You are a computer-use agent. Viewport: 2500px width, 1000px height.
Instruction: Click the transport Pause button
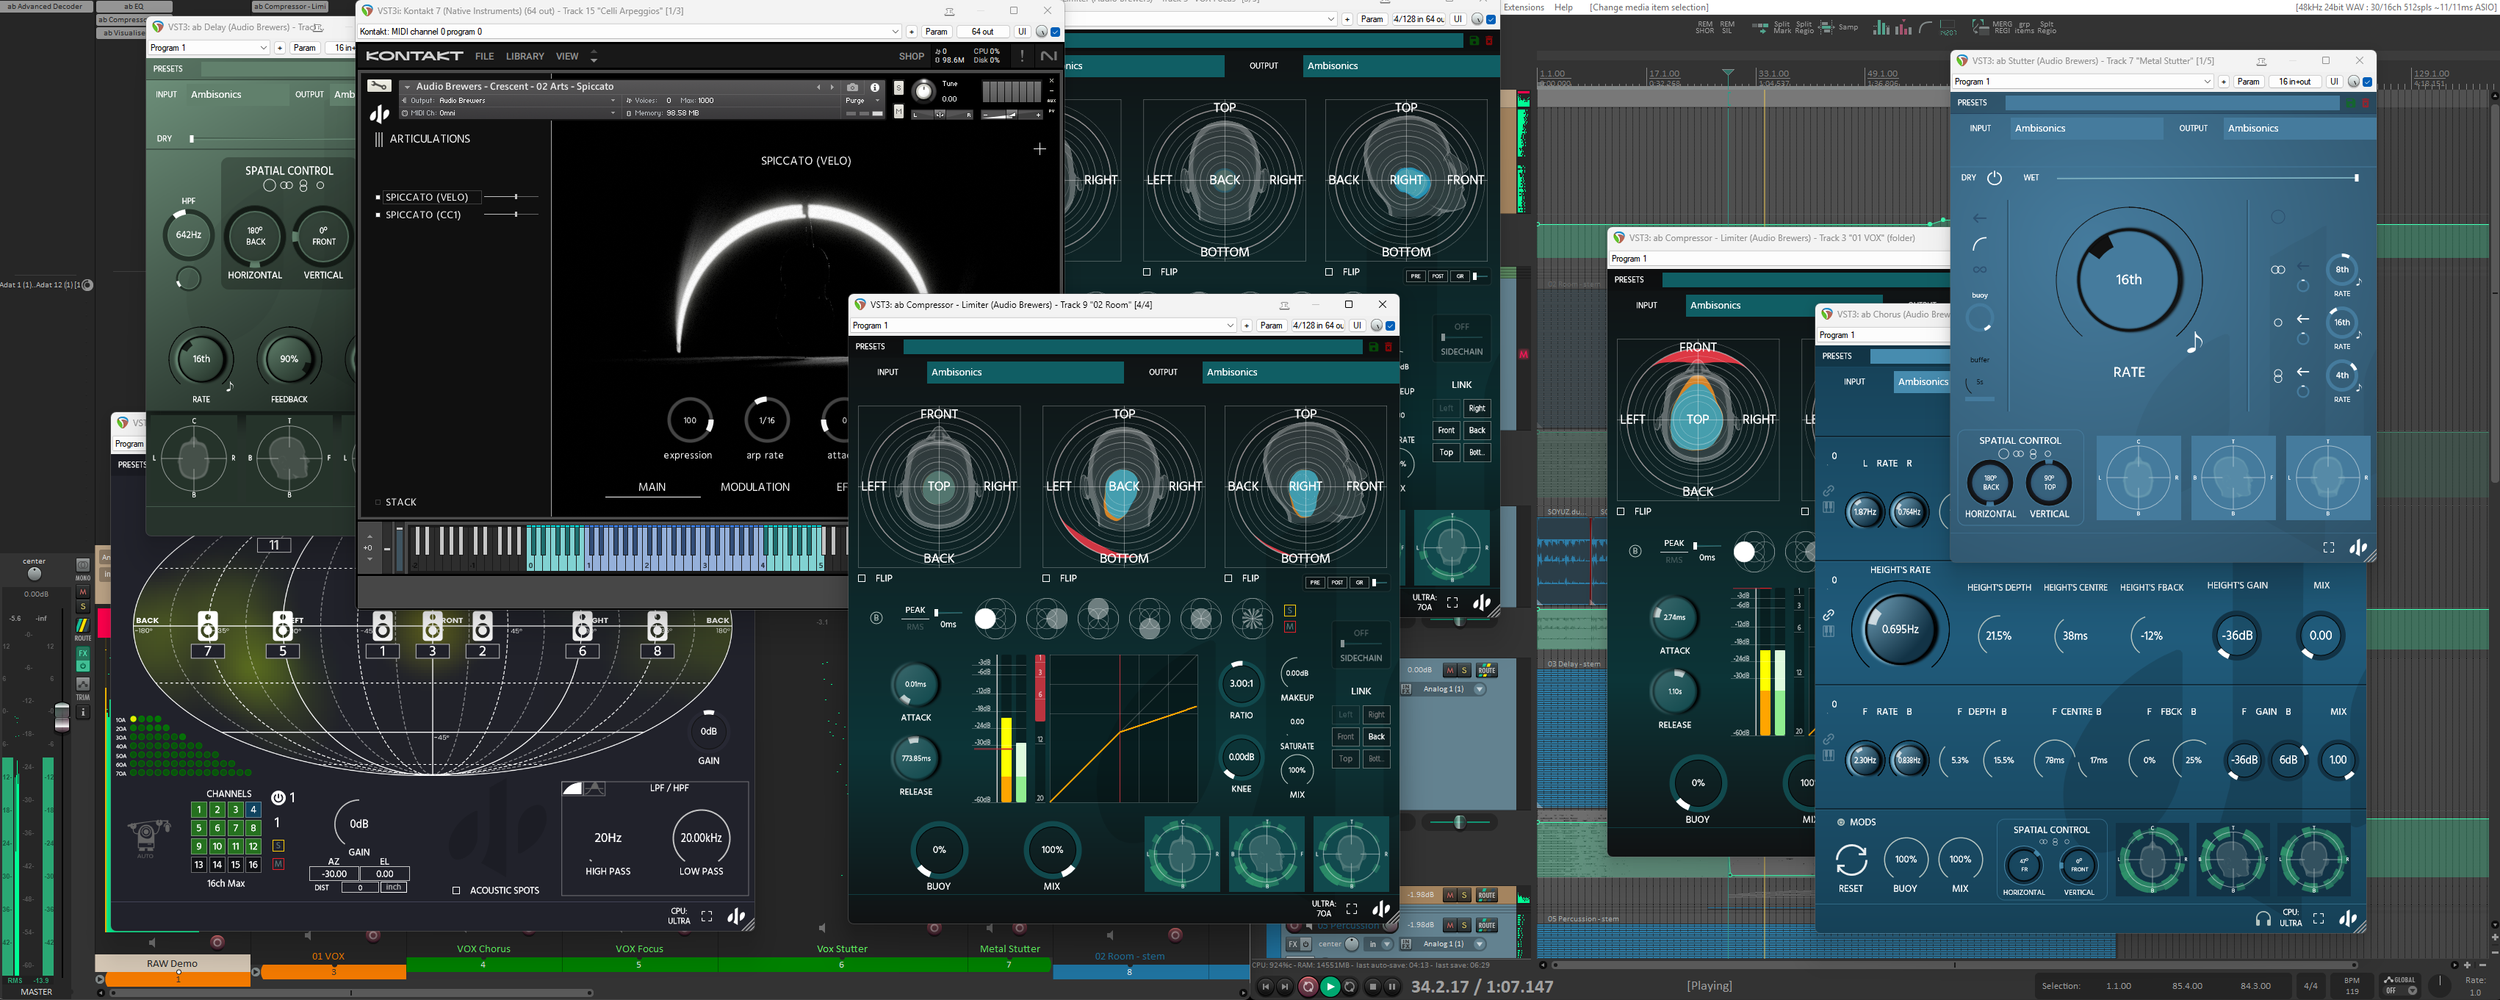(1392, 987)
